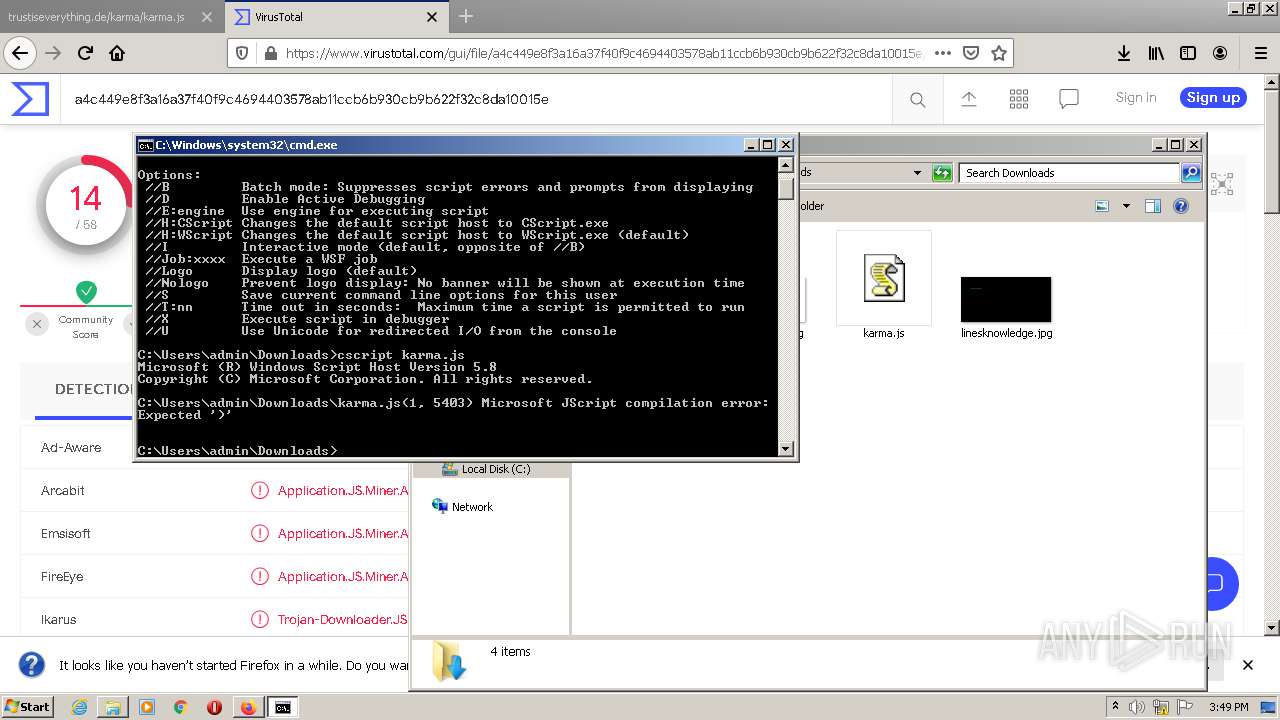Click the FireEye detection Application.JS.Miner result
Image resolution: width=1280 pixels, height=720 pixels.
pos(343,577)
